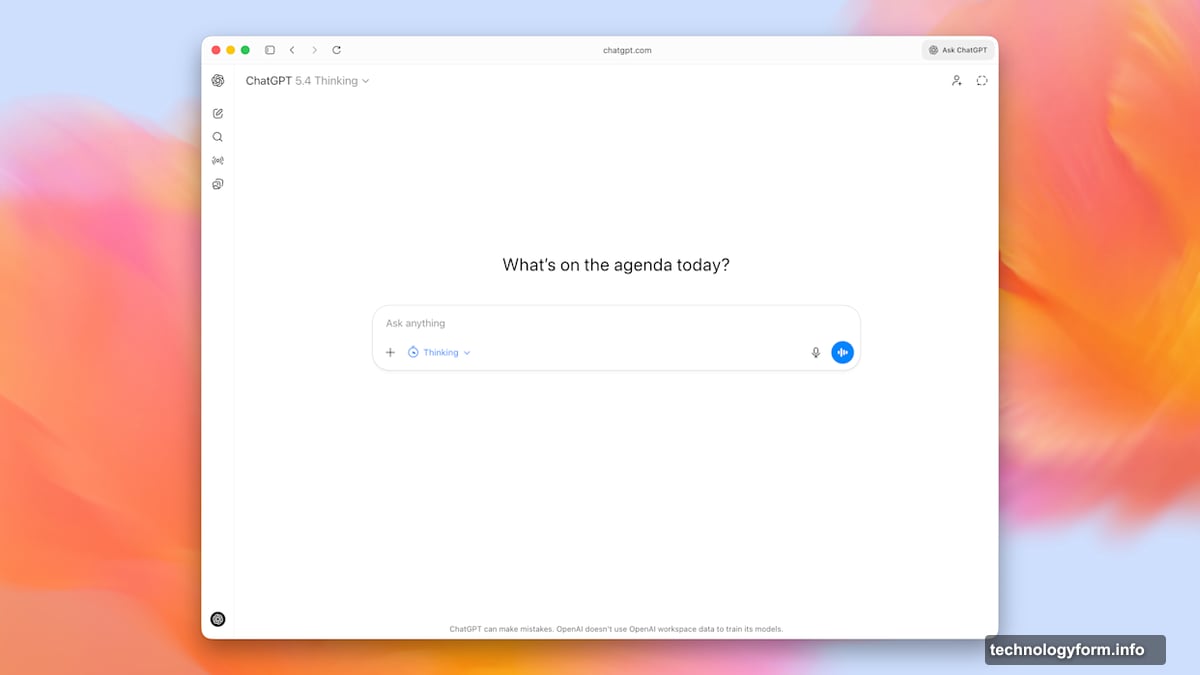Go forward with the browser forward arrow

coord(314,50)
